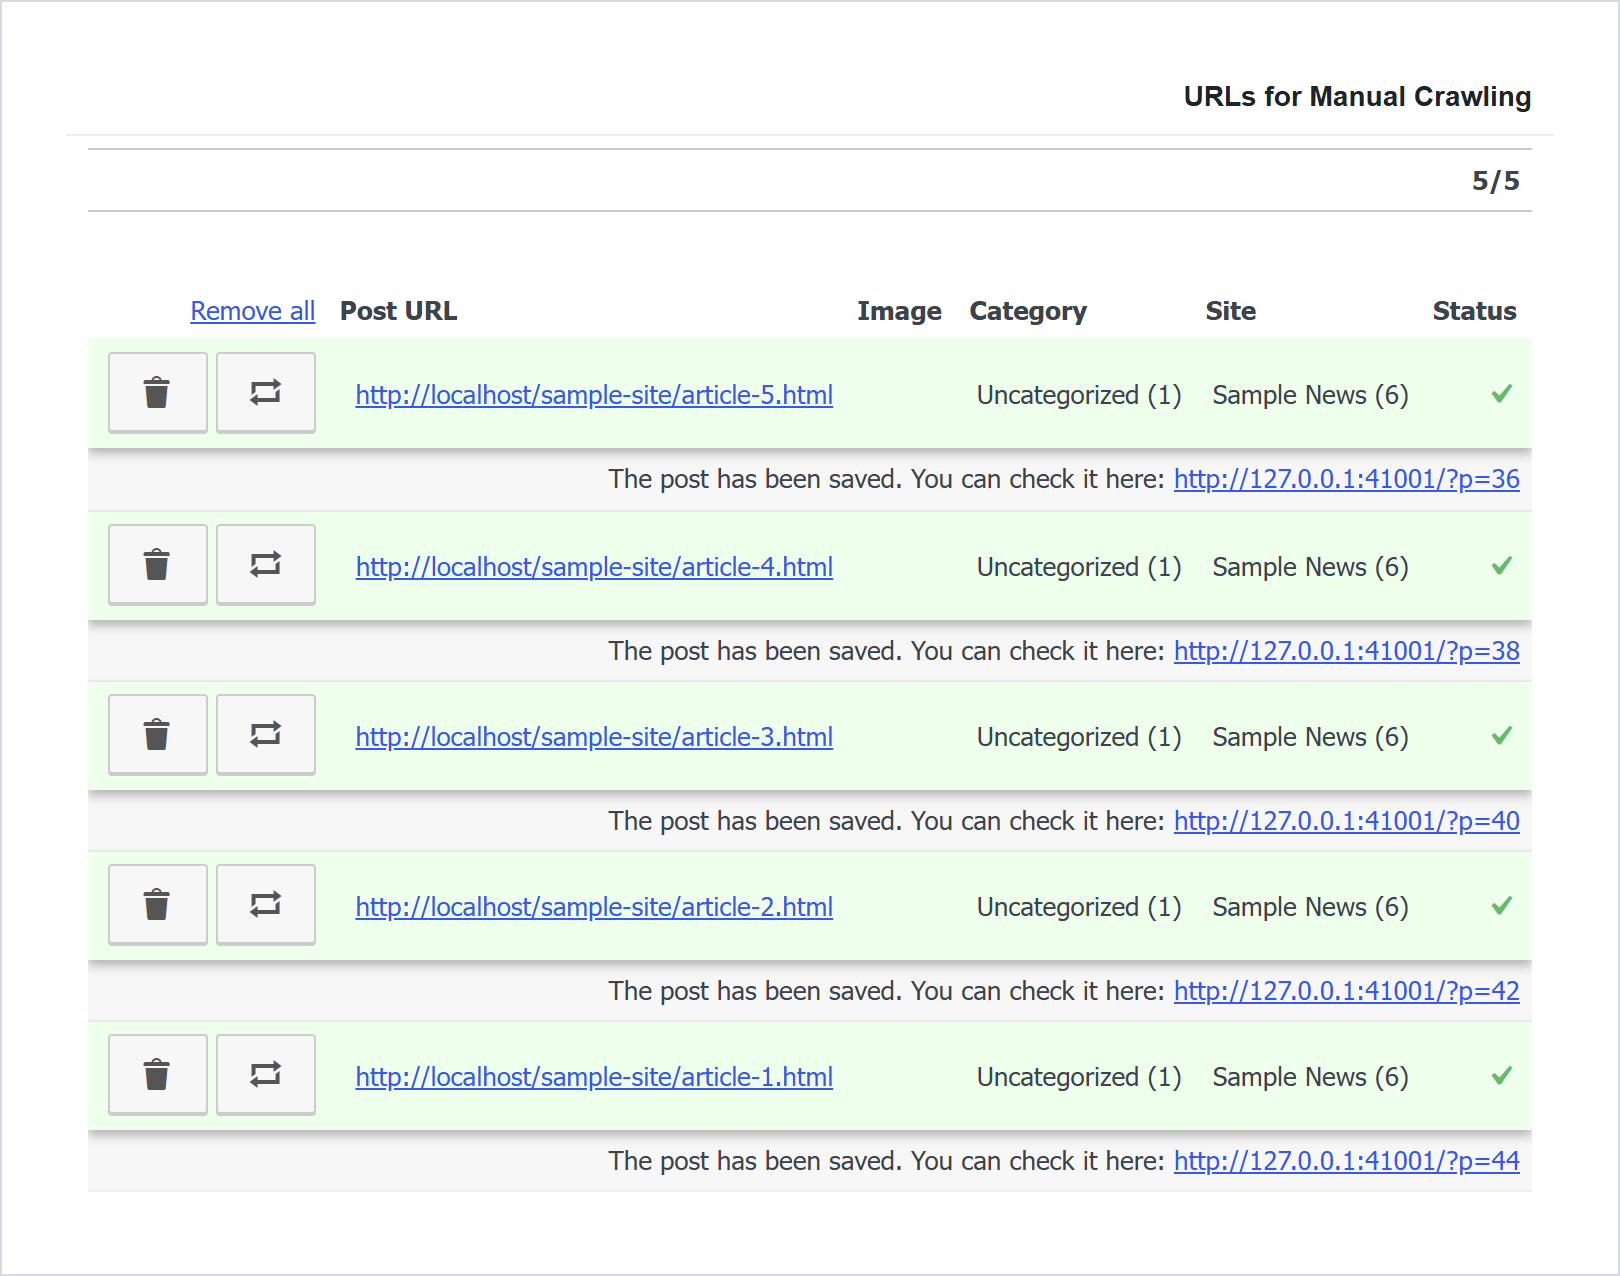Open saved post link ?p=42
Viewport: 1620px width, 1276px height.
pyautogui.click(x=1347, y=991)
